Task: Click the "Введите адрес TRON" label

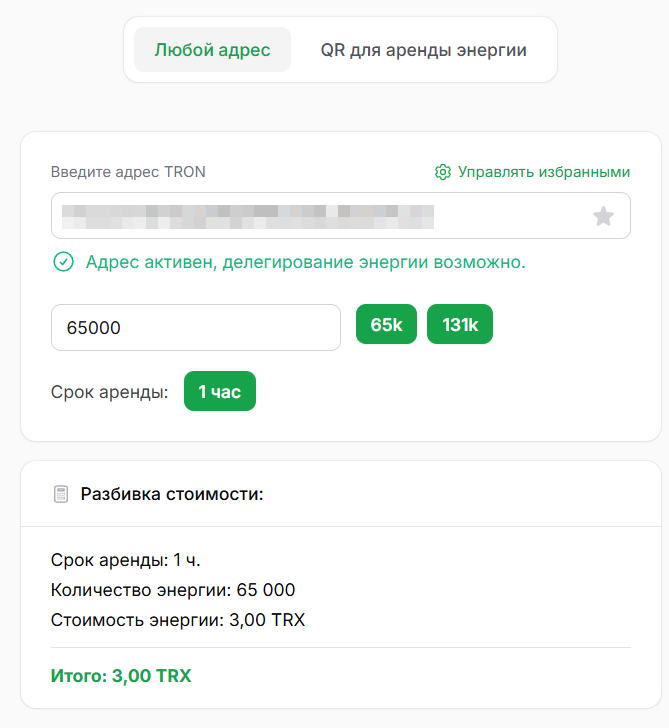Action: (x=128, y=172)
